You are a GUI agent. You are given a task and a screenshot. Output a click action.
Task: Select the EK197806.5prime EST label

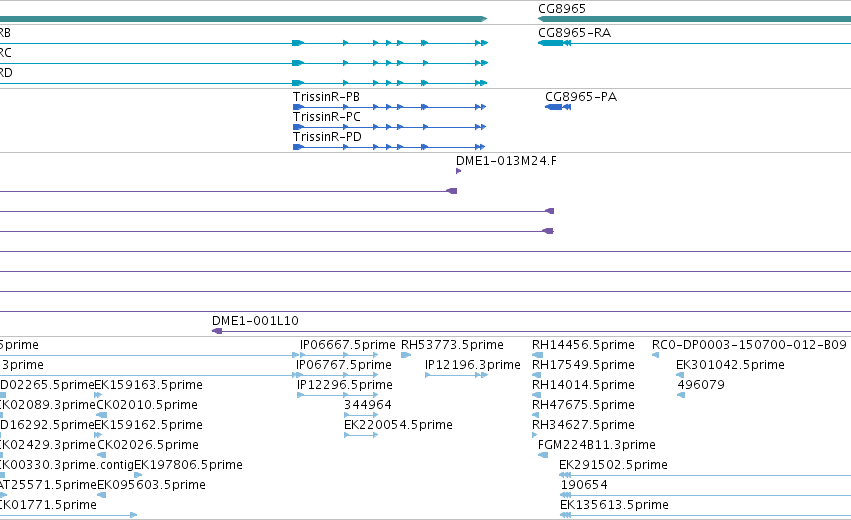[x=188, y=465]
